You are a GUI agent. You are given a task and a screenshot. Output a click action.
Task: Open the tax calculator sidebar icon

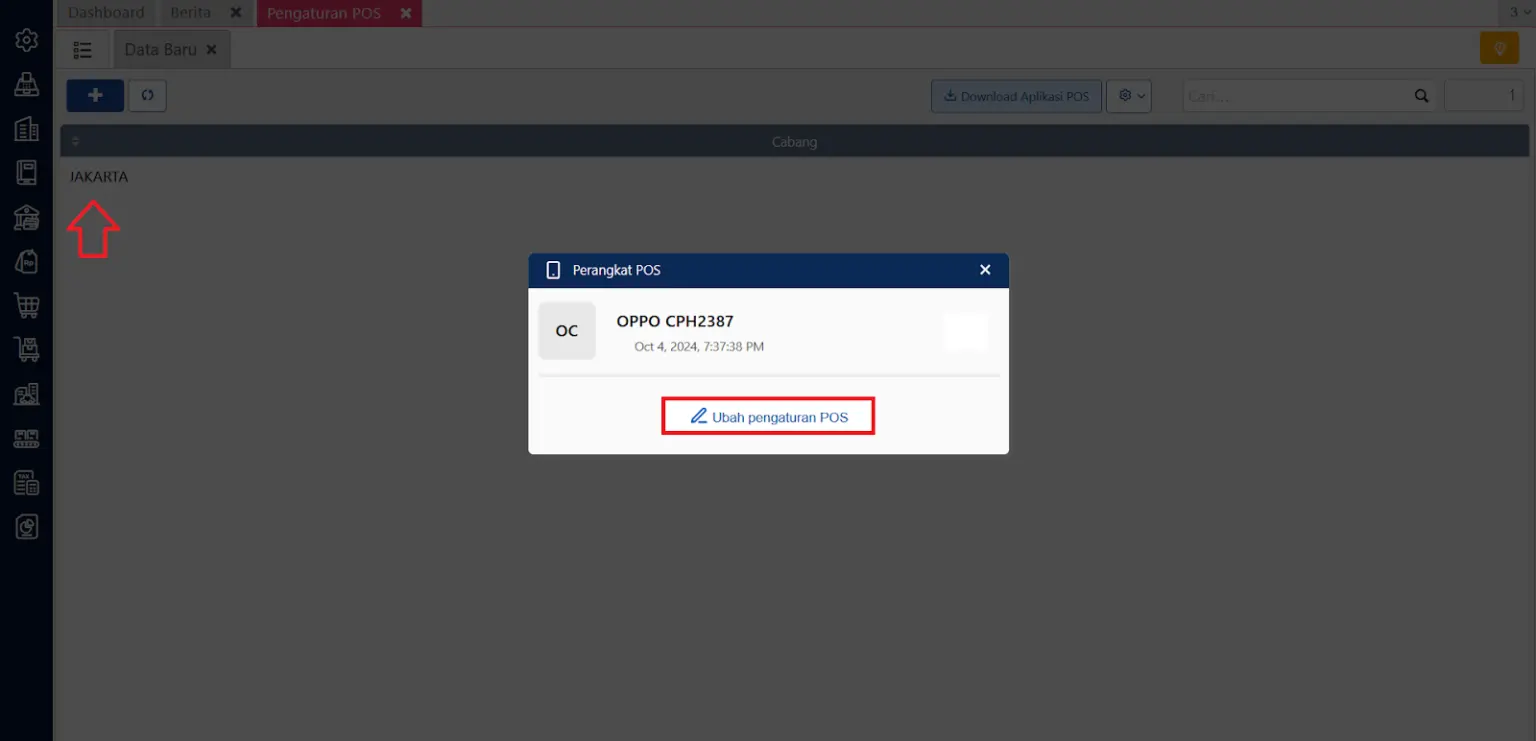[26, 483]
